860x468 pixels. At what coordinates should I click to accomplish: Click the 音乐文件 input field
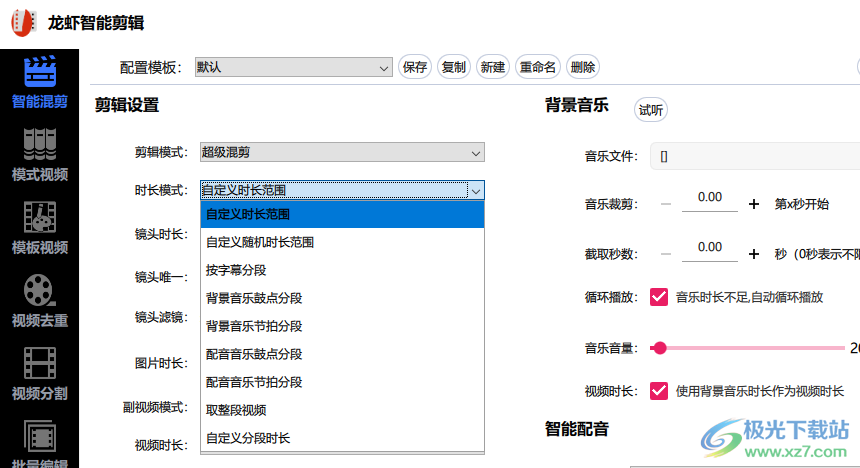coord(755,156)
